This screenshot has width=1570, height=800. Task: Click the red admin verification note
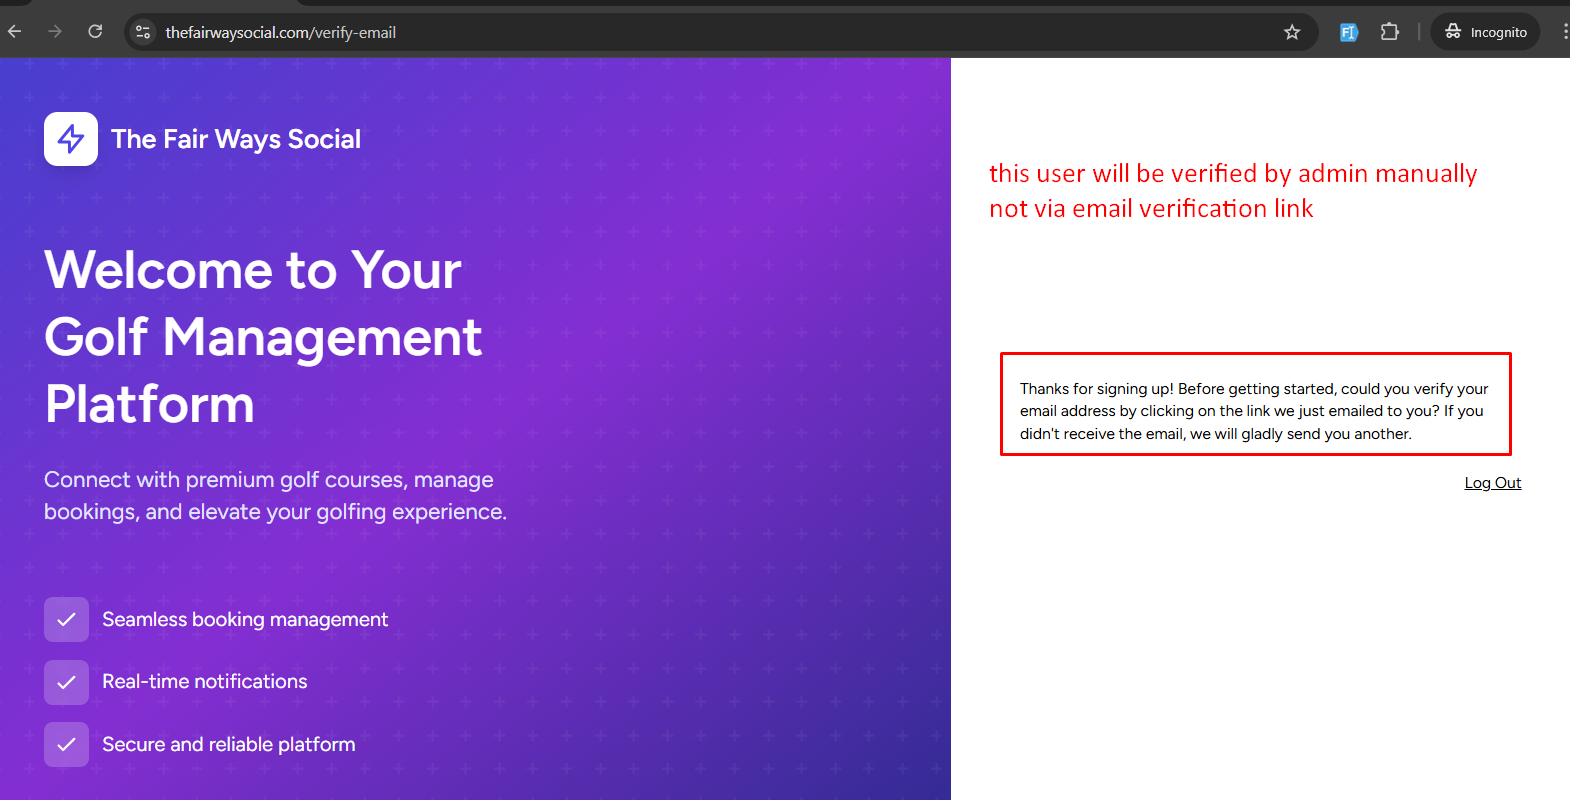click(x=1232, y=191)
